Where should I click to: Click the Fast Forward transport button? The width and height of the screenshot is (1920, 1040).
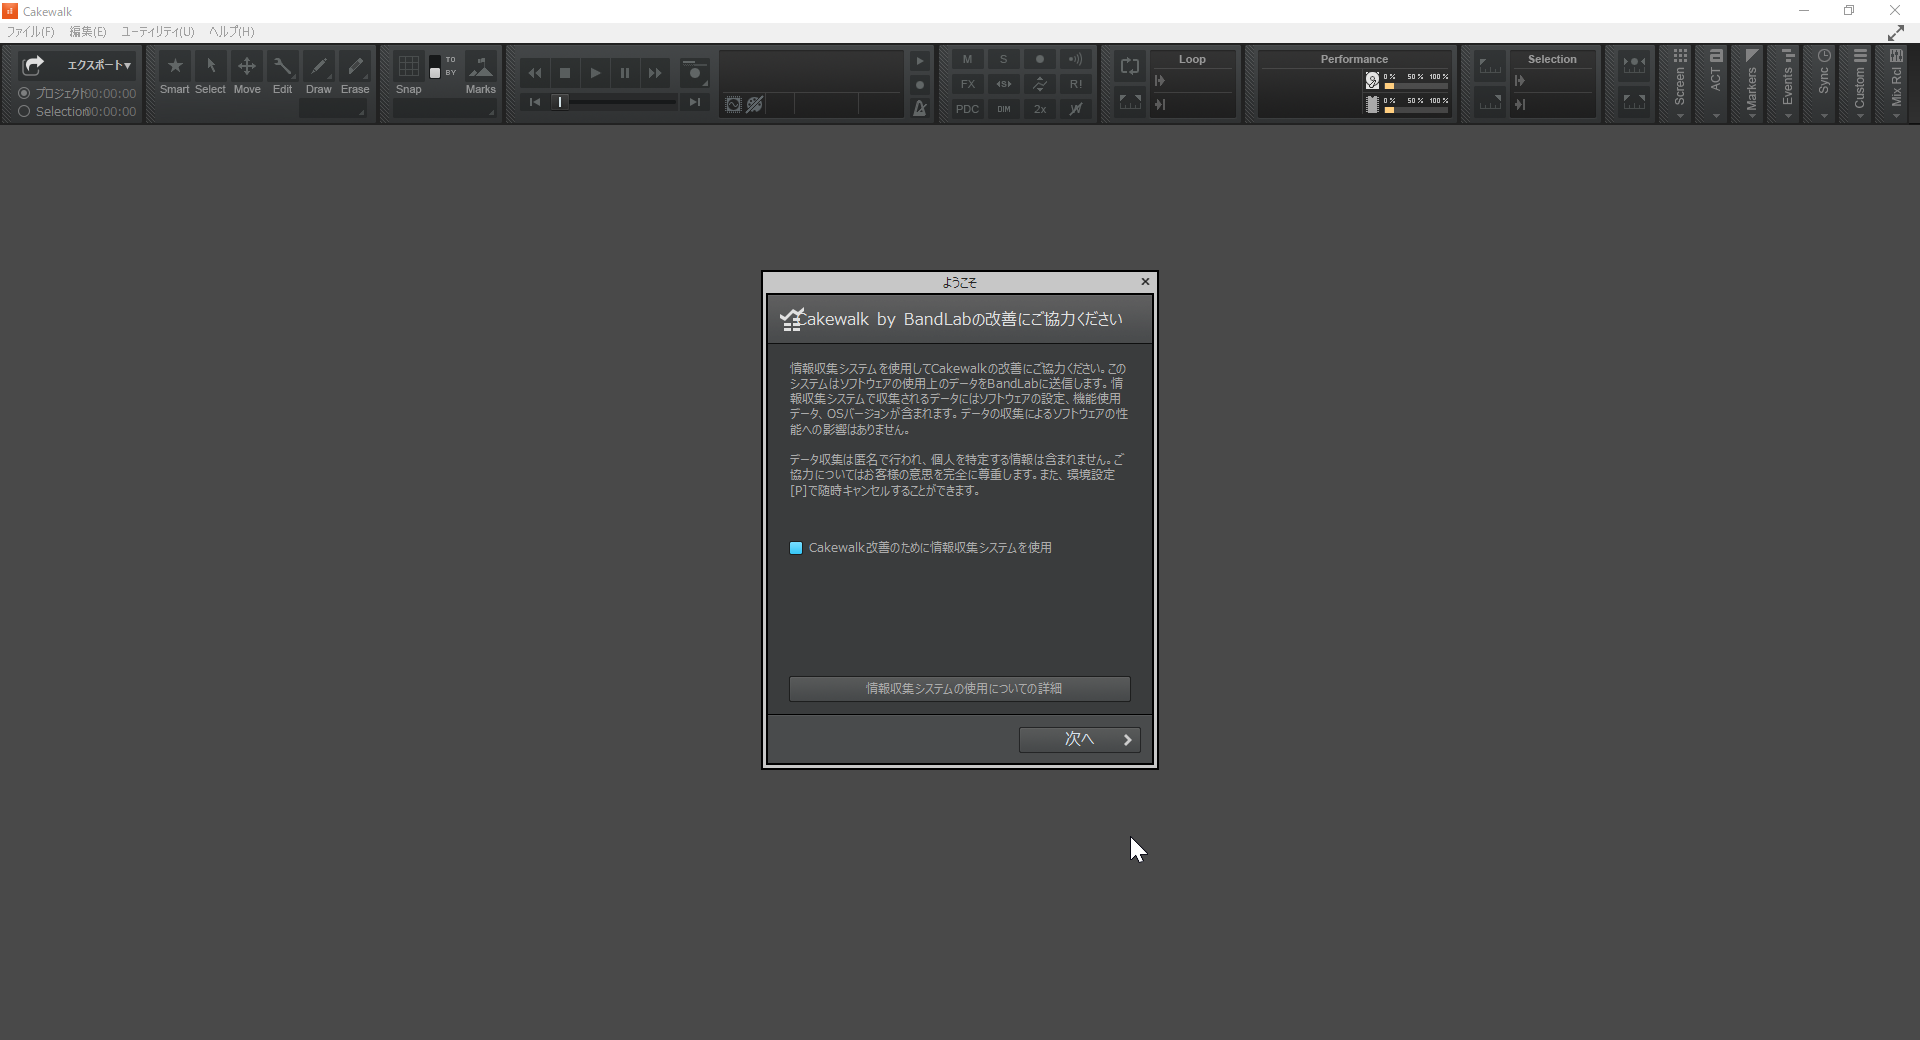[x=655, y=73]
